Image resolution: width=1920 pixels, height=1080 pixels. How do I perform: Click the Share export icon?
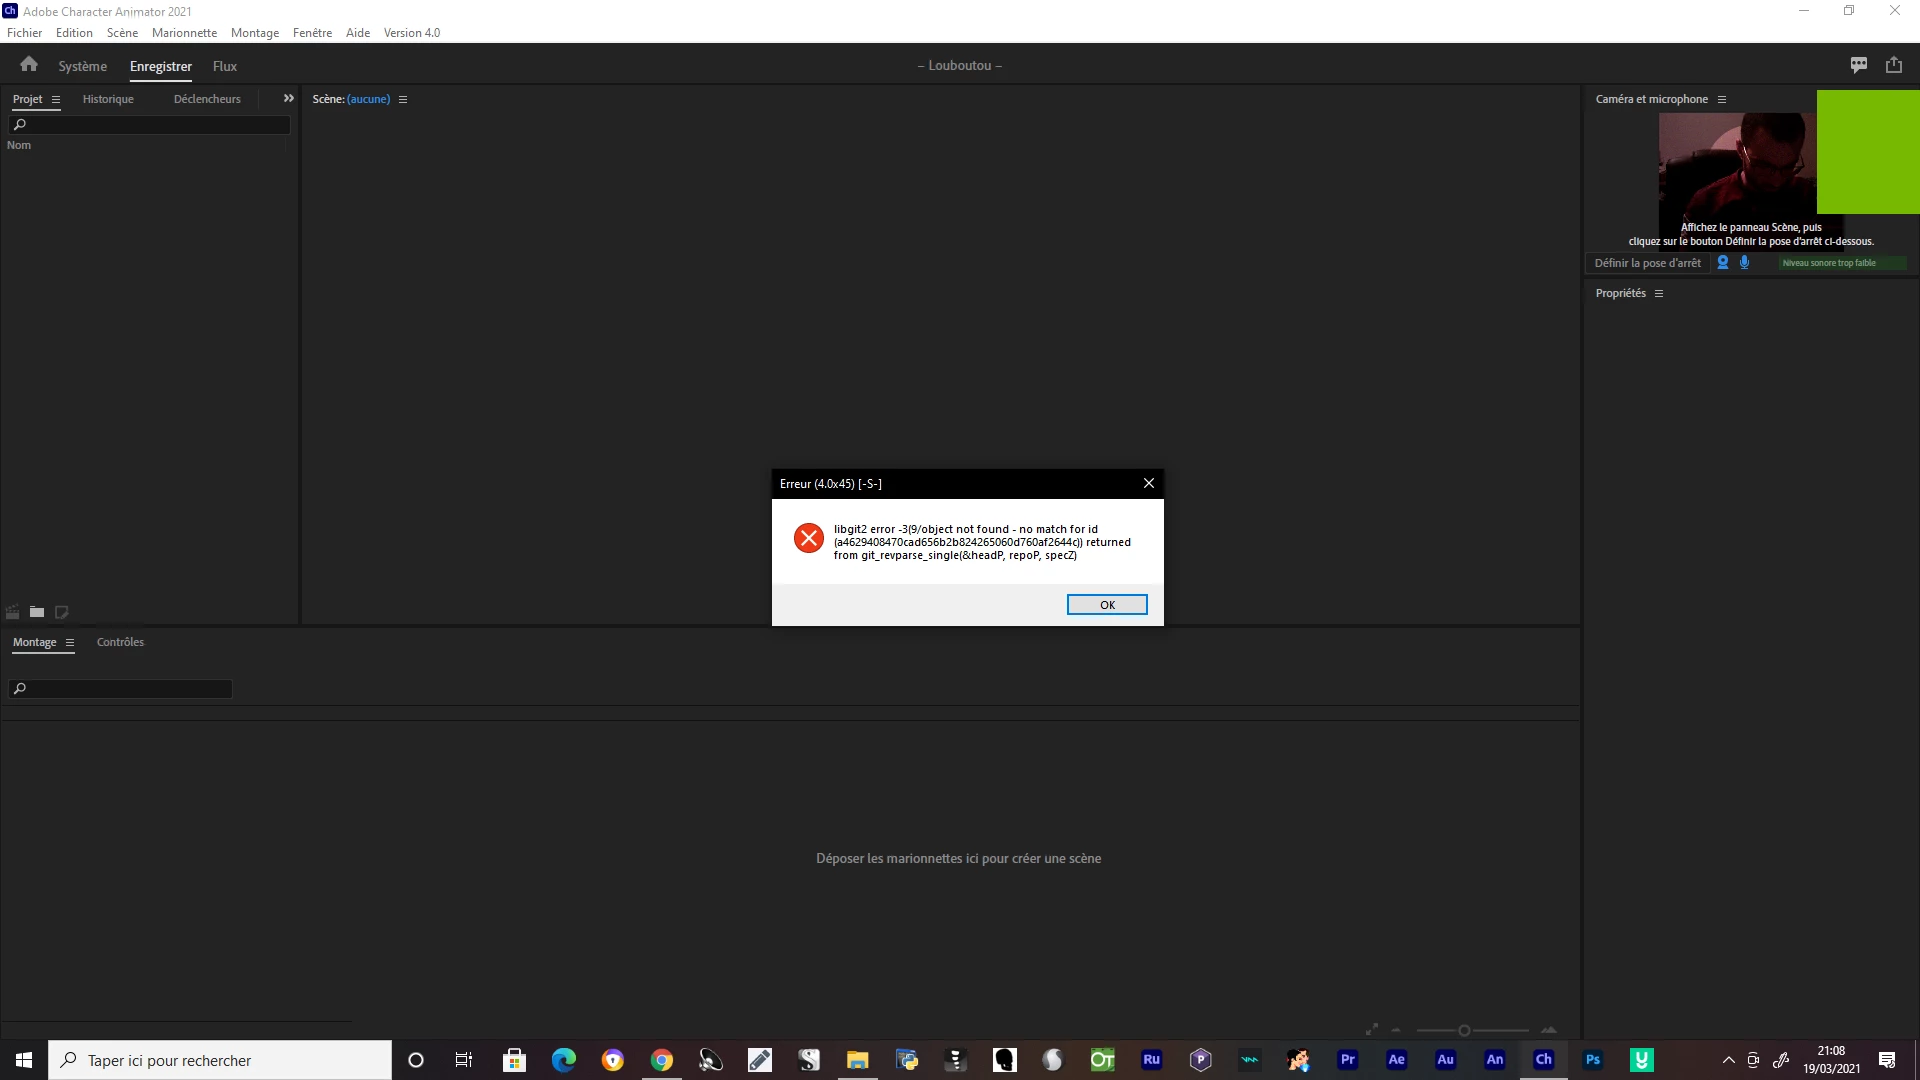(x=1894, y=65)
